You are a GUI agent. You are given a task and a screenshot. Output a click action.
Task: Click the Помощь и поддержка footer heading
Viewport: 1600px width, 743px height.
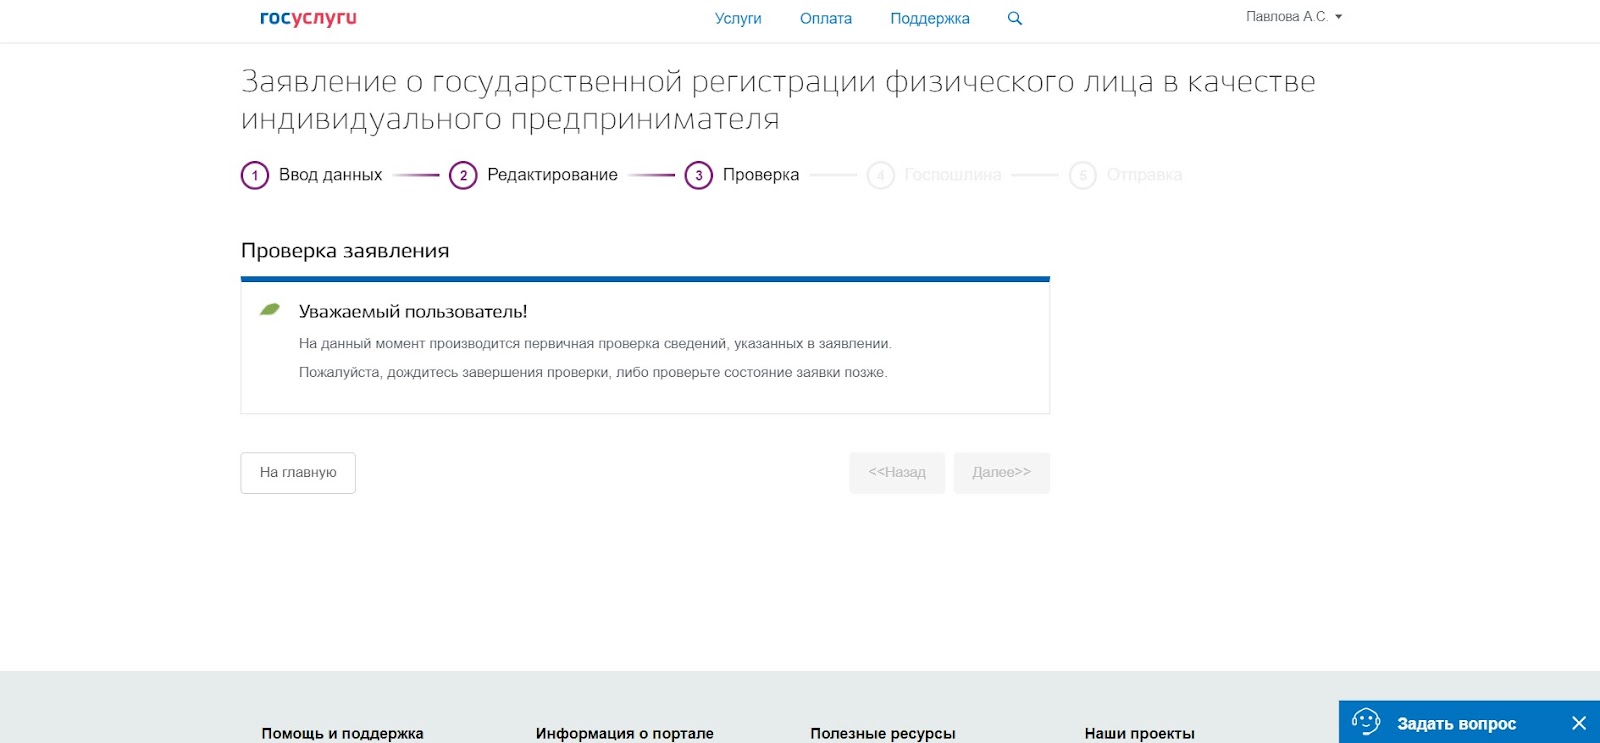tap(342, 733)
